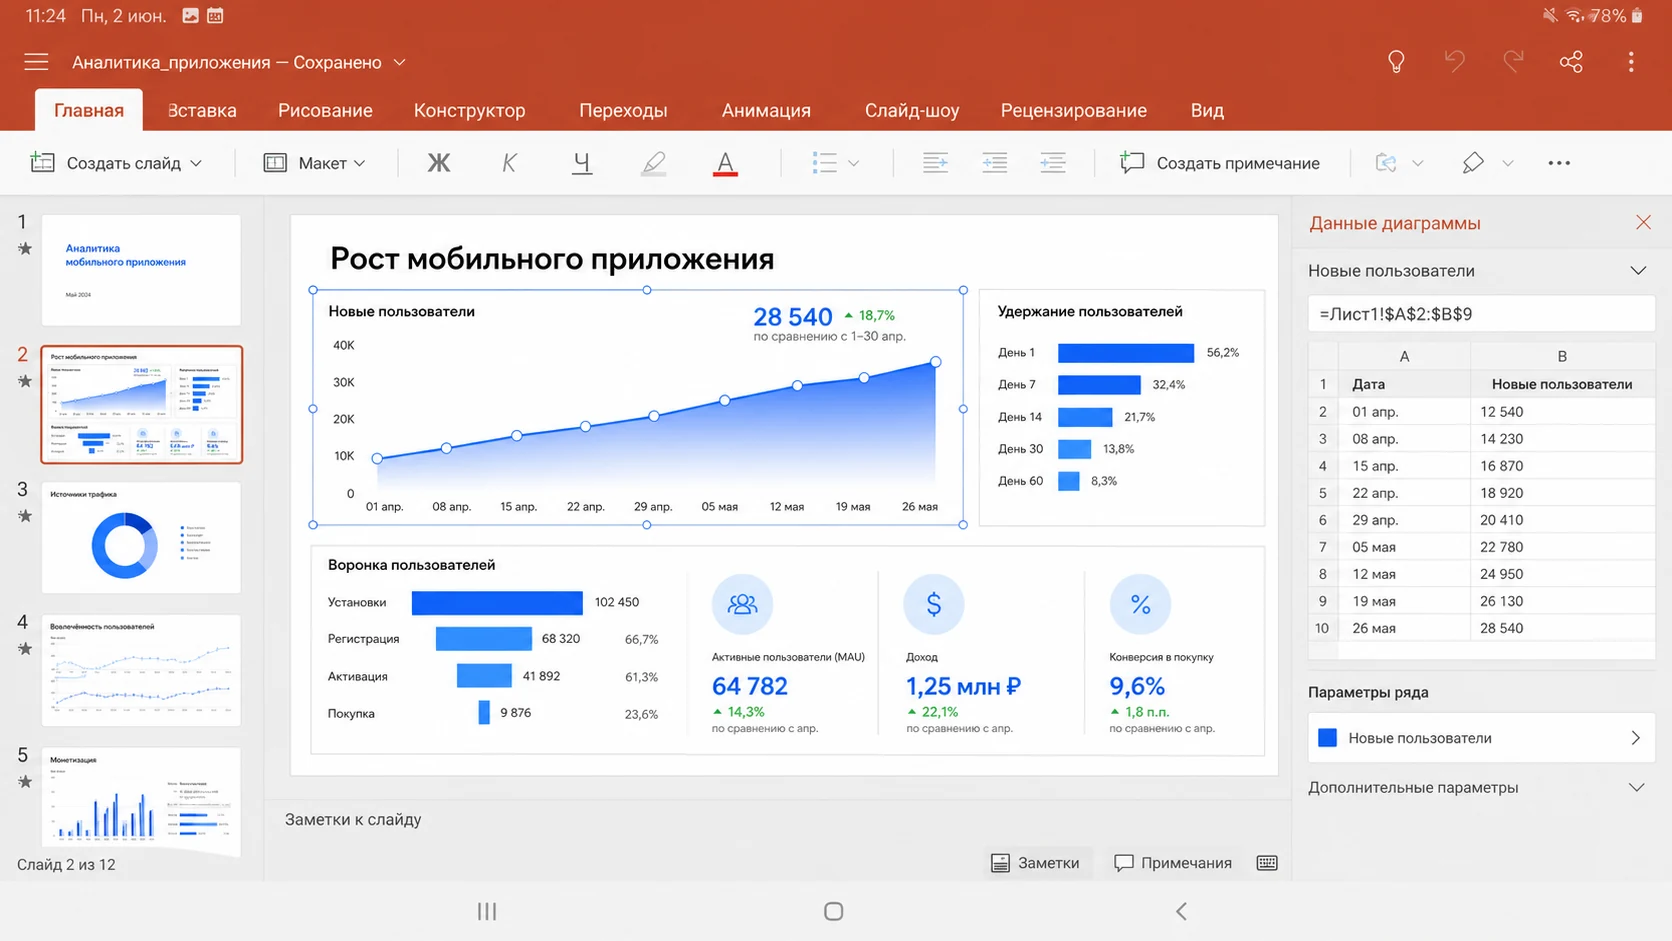Open the Примечания comments pane
Image resolution: width=1672 pixels, height=941 pixels.
(x=1173, y=863)
